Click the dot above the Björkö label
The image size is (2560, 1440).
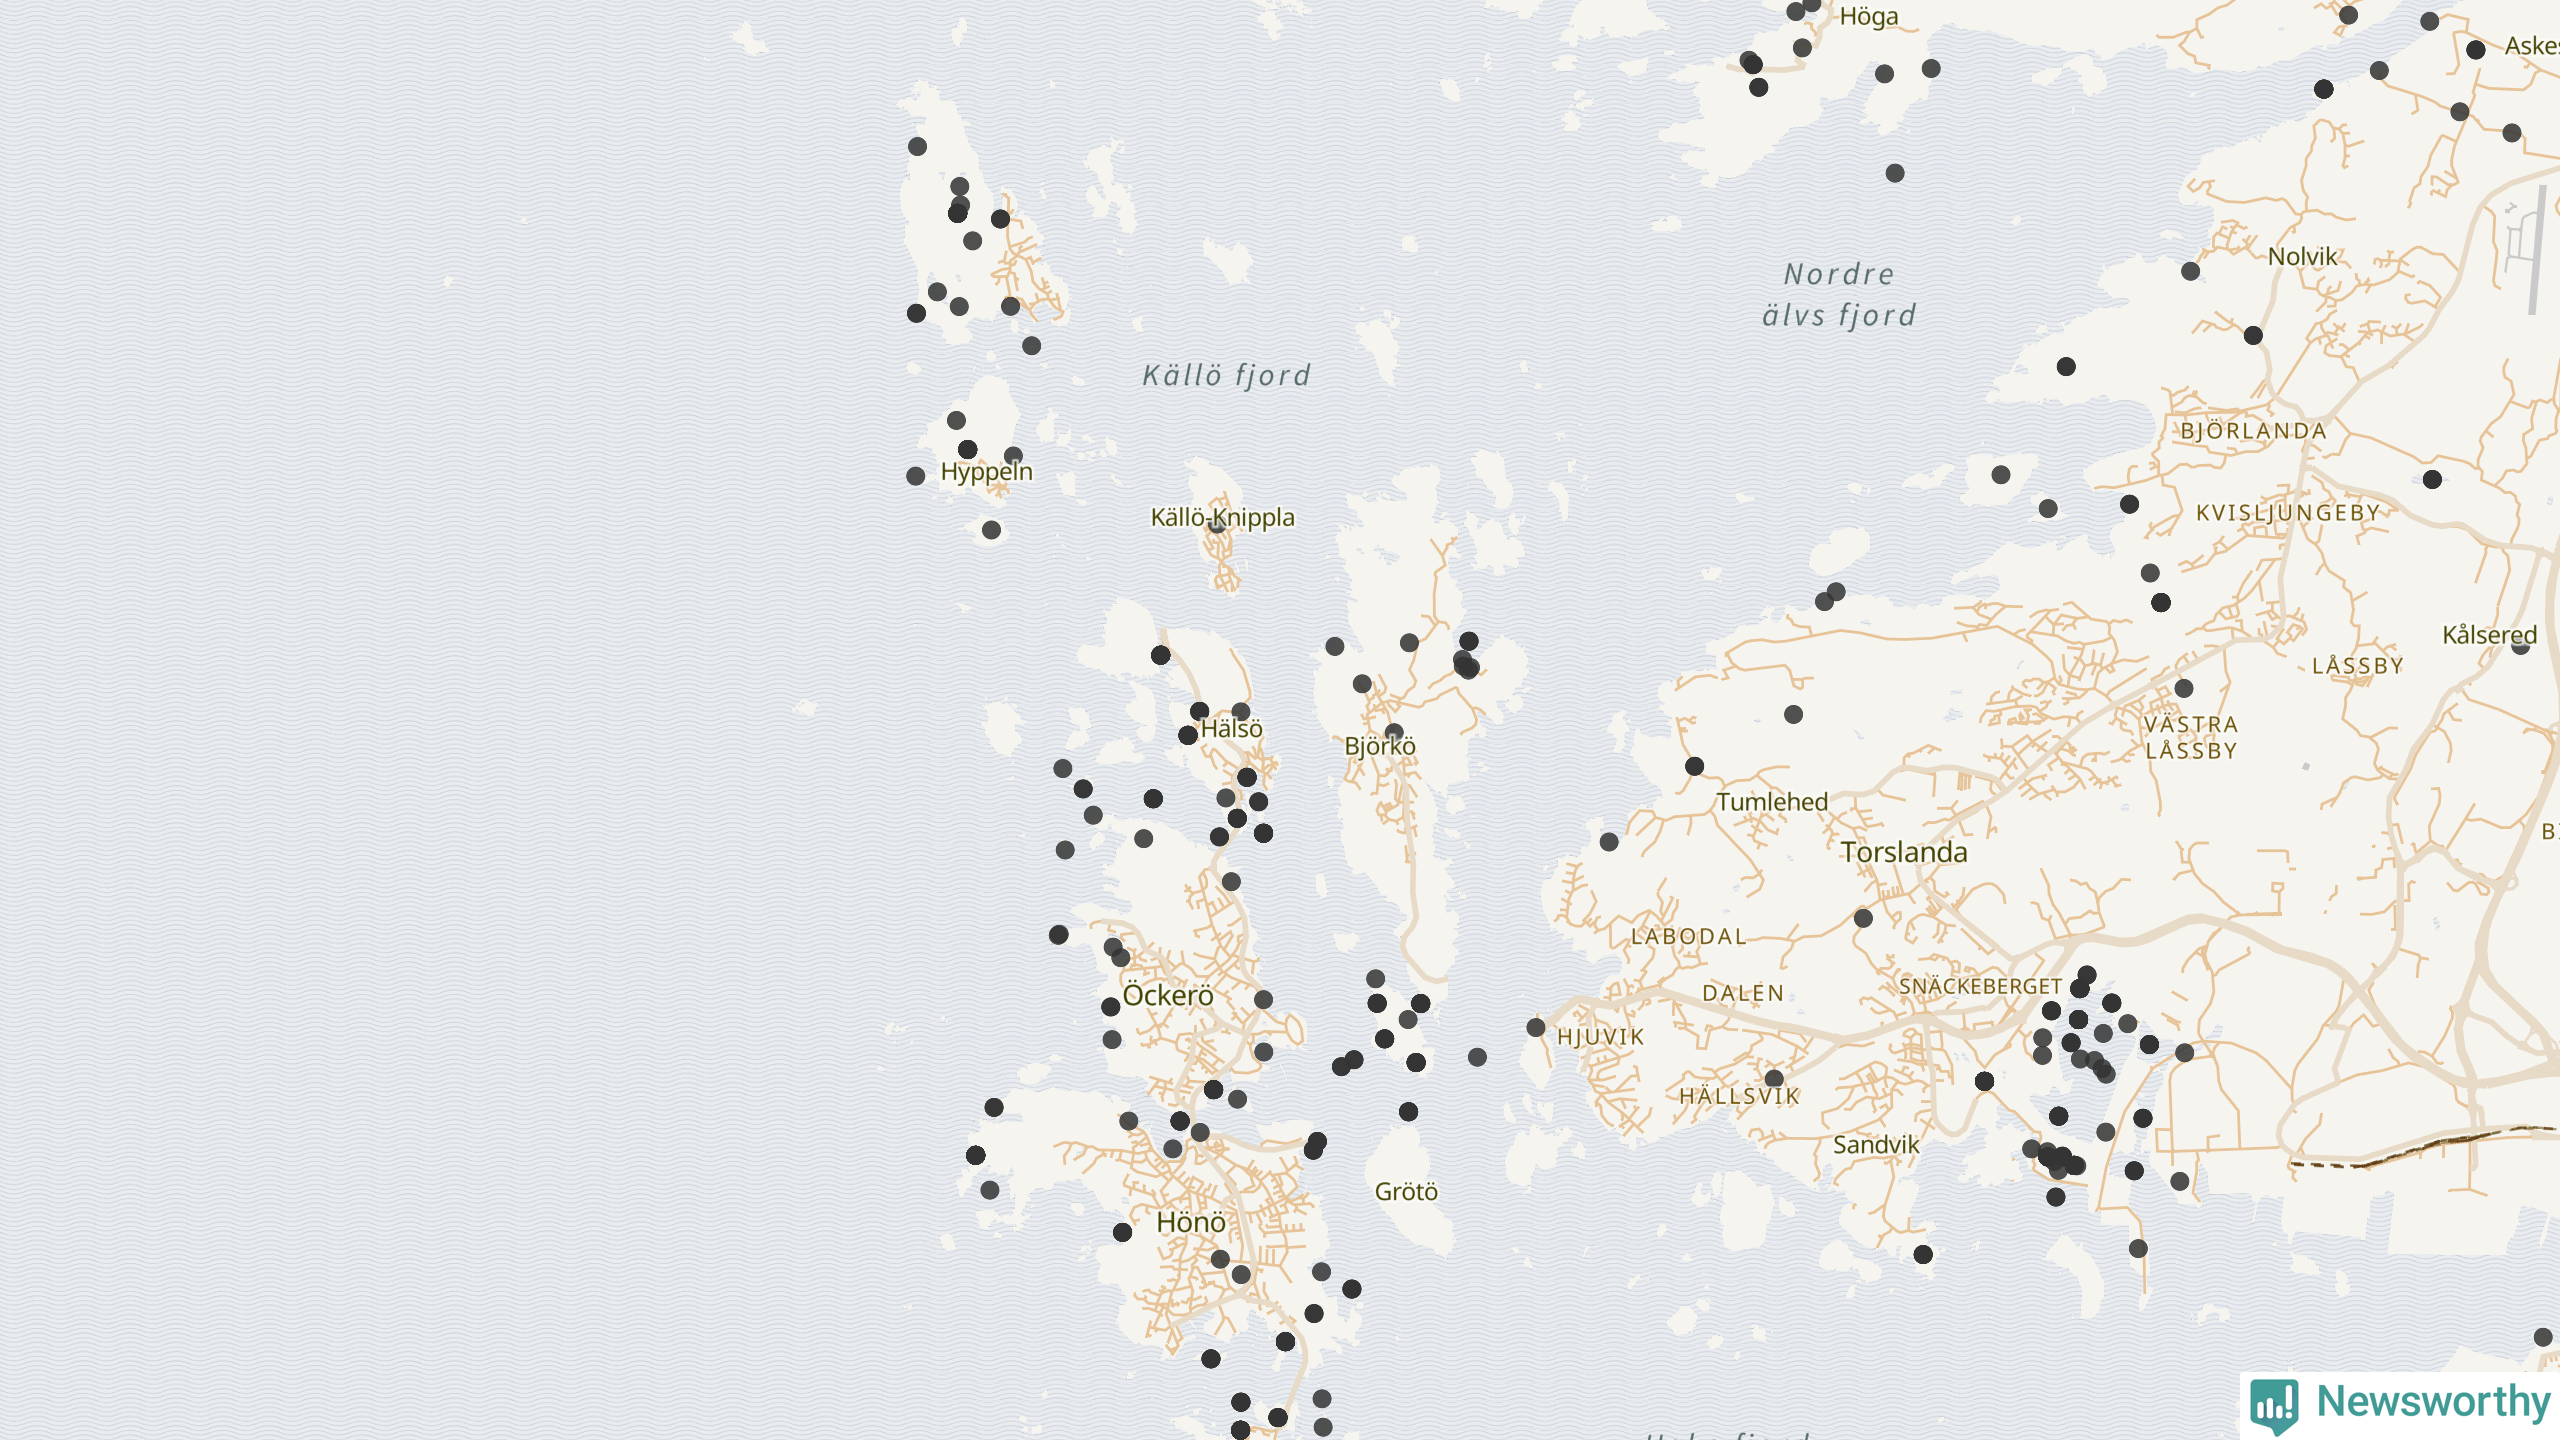coord(1394,732)
